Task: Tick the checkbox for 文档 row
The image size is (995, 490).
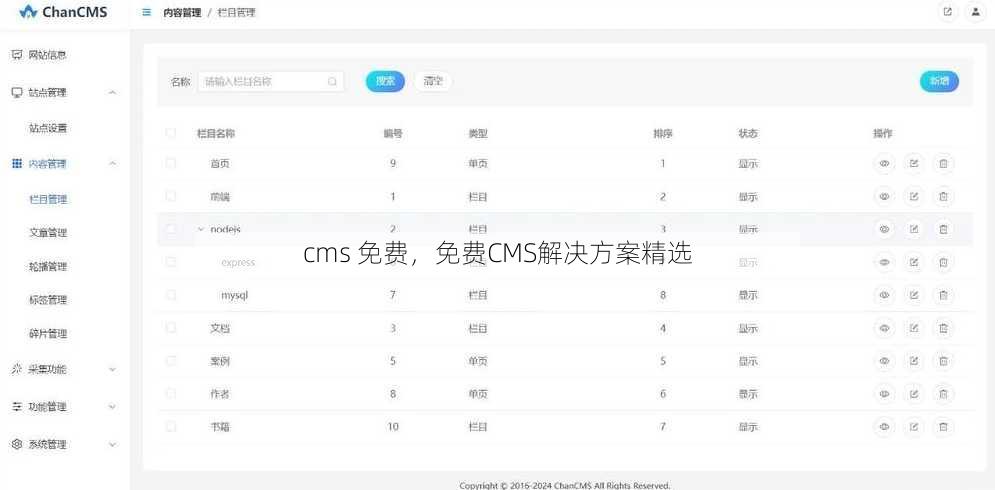Action: pyautogui.click(x=171, y=328)
